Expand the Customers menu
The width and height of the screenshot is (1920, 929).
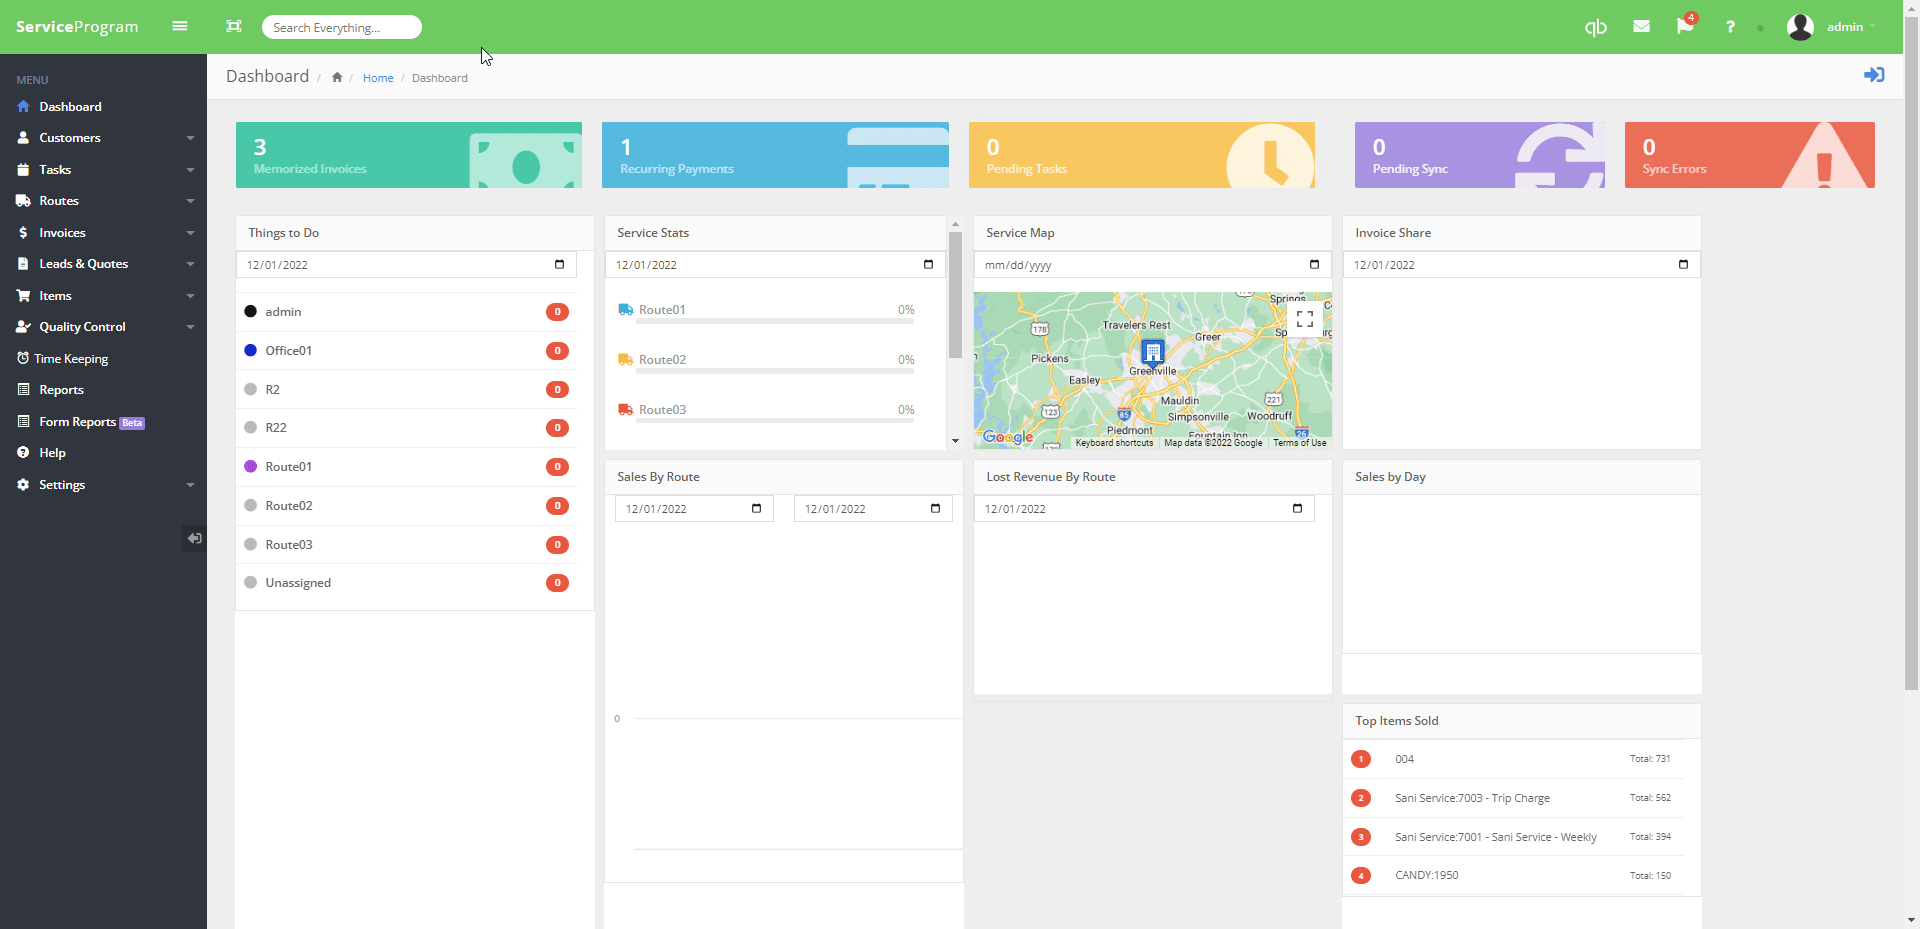(104, 138)
